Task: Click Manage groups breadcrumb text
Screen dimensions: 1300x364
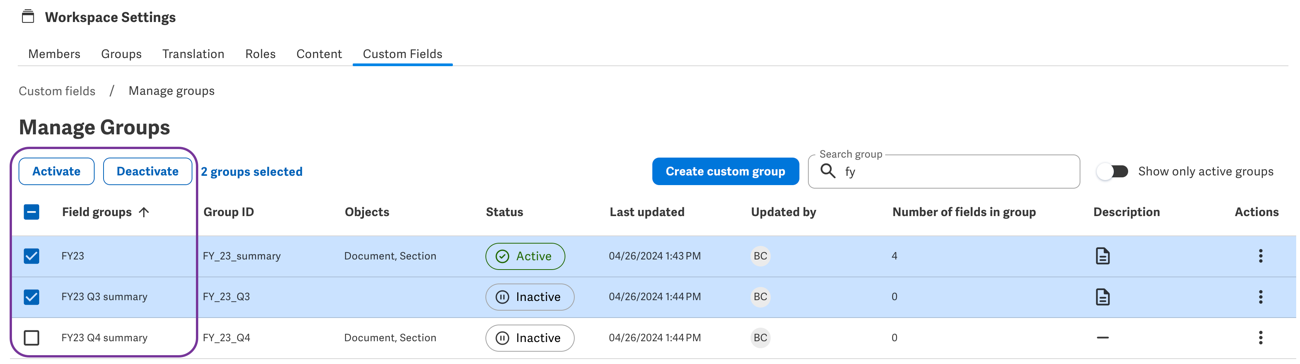Action: [171, 91]
